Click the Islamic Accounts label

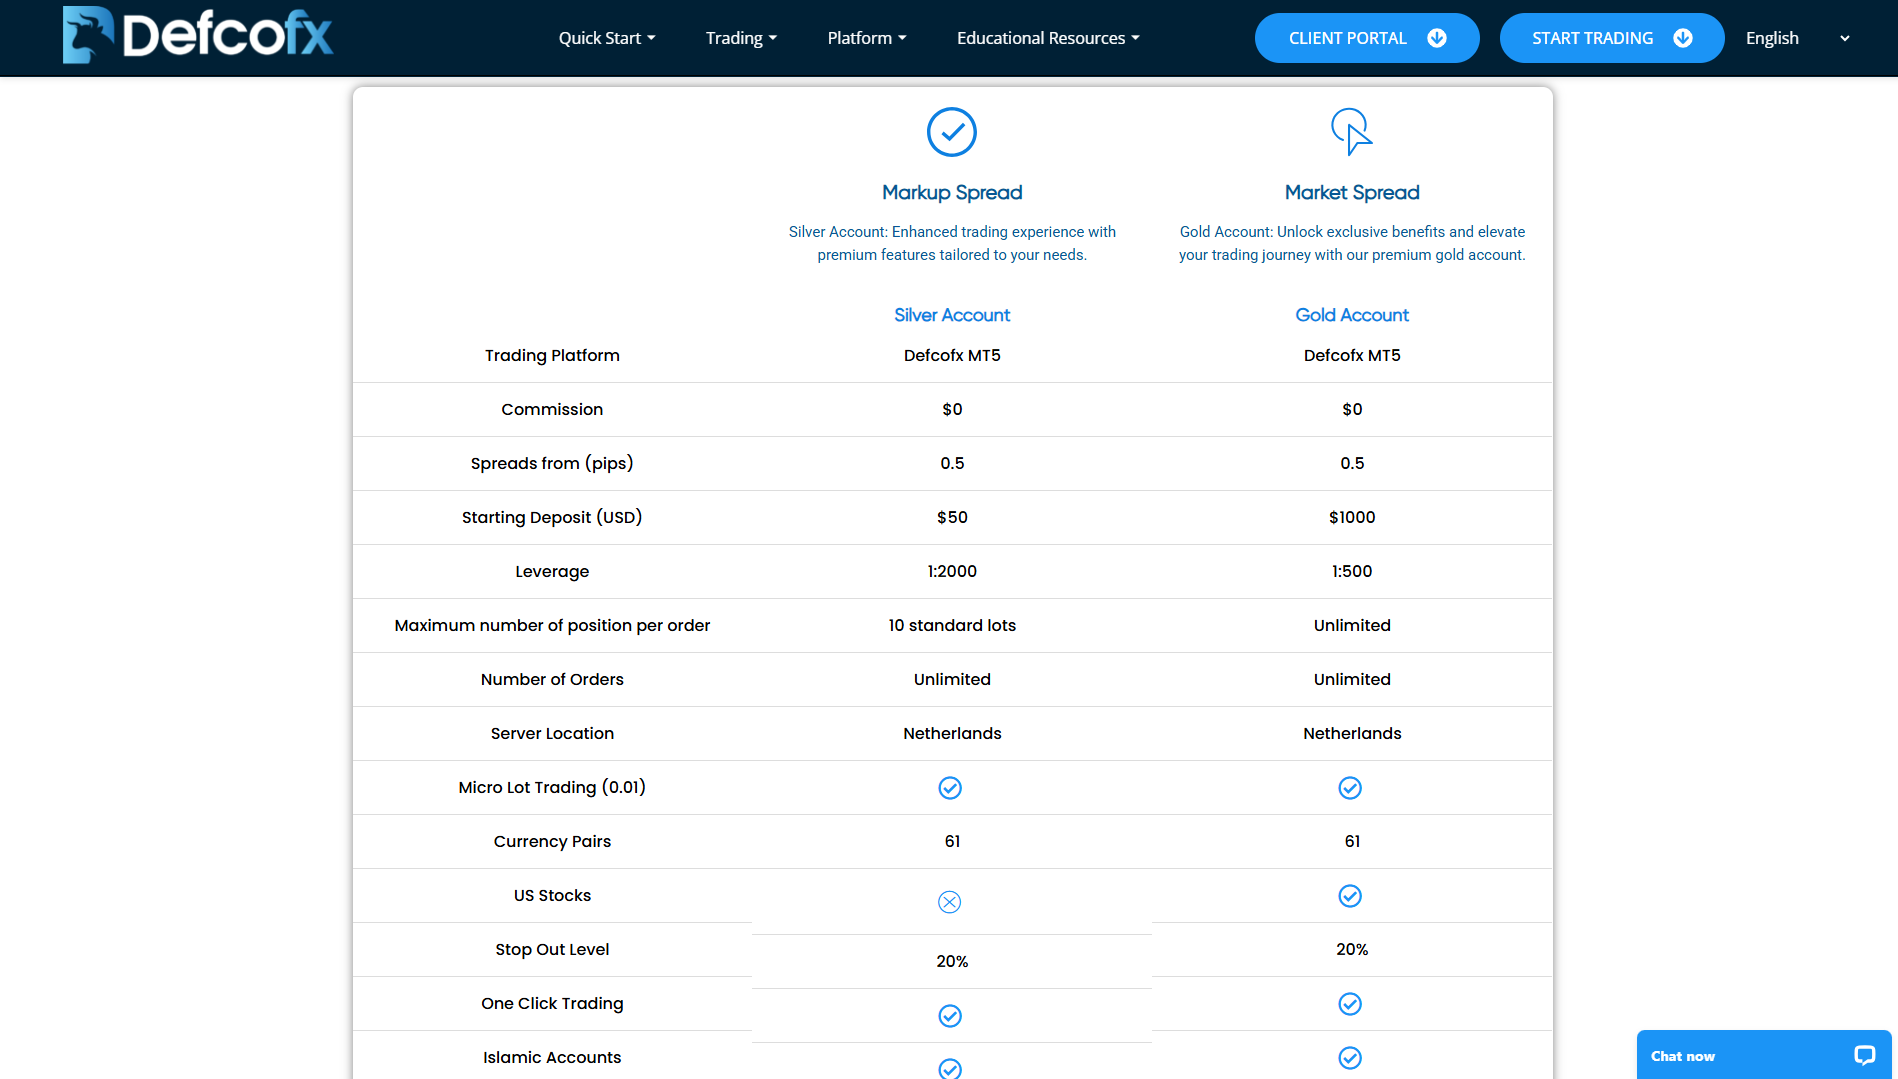[552, 1057]
